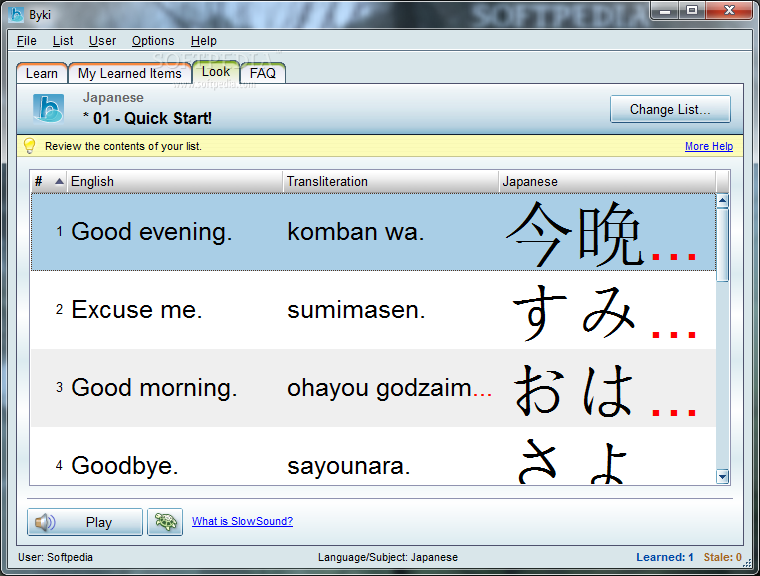Image resolution: width=760 pixels, height=576 pixels.
Task: Click the list scrollbar up arrow
Action: point(723,201)
